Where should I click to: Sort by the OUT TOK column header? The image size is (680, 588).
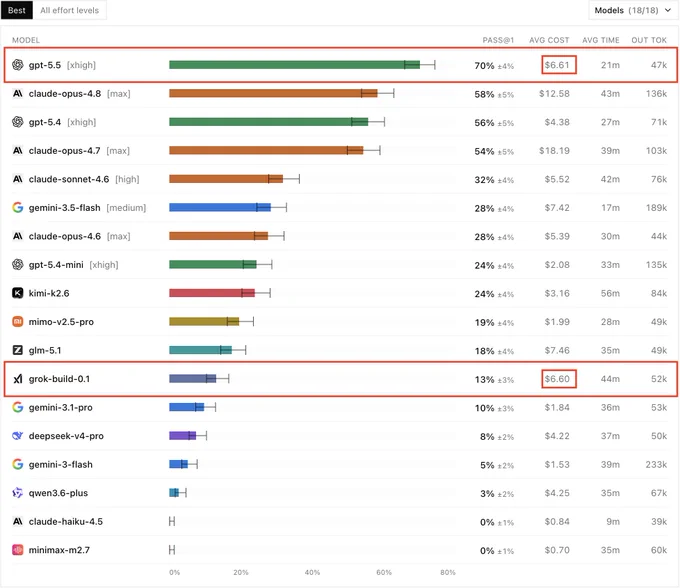(649, 40)
